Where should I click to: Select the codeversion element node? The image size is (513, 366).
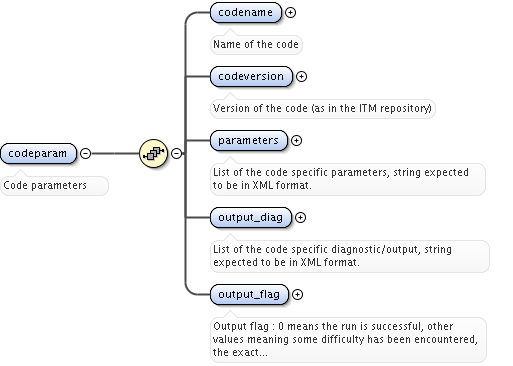click(x=251, y=76)
